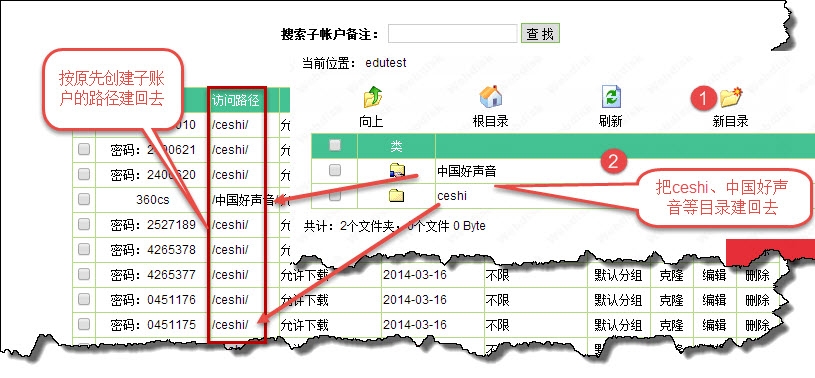This screenshot has width=815, height=378.
Task: Click current location edutest
Action: pyautogui.click(x=386, y=63)
